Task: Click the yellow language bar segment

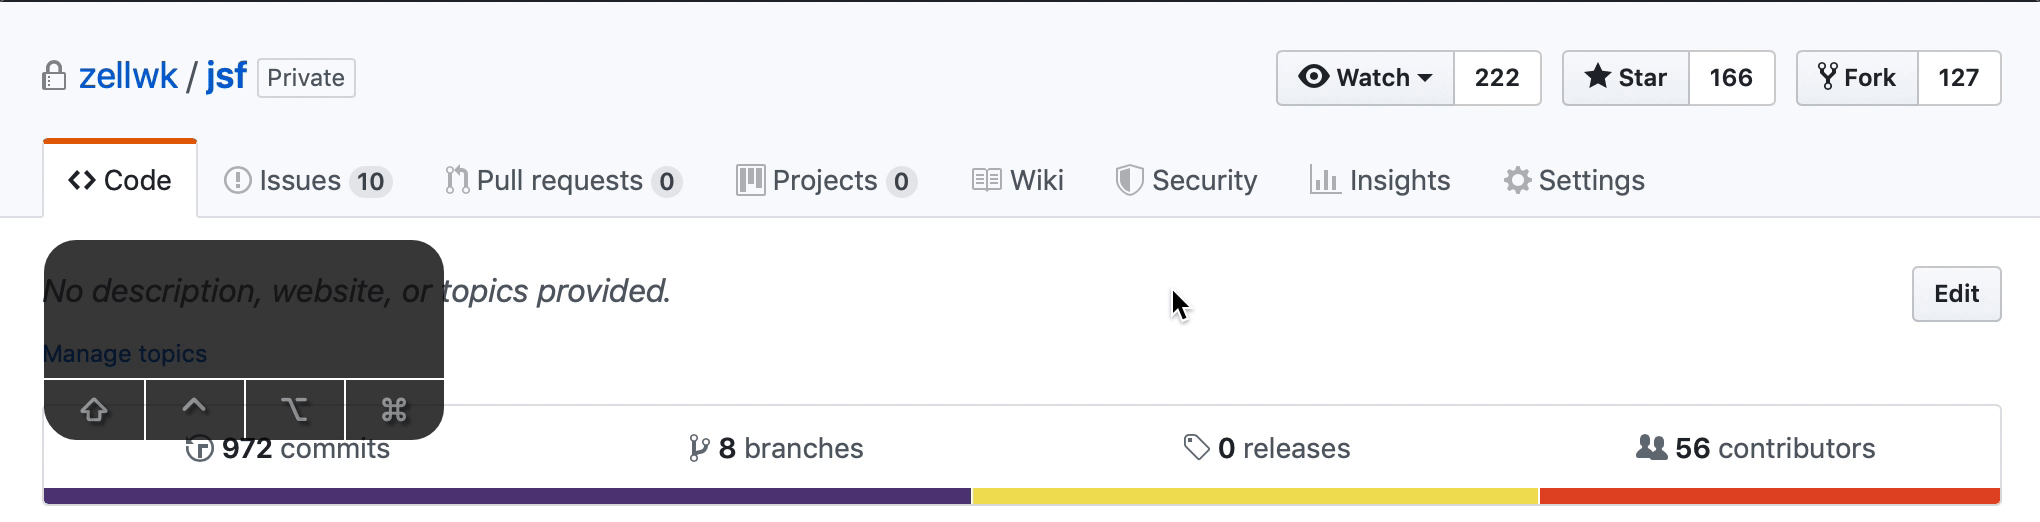Action: tap(1255, 496)
